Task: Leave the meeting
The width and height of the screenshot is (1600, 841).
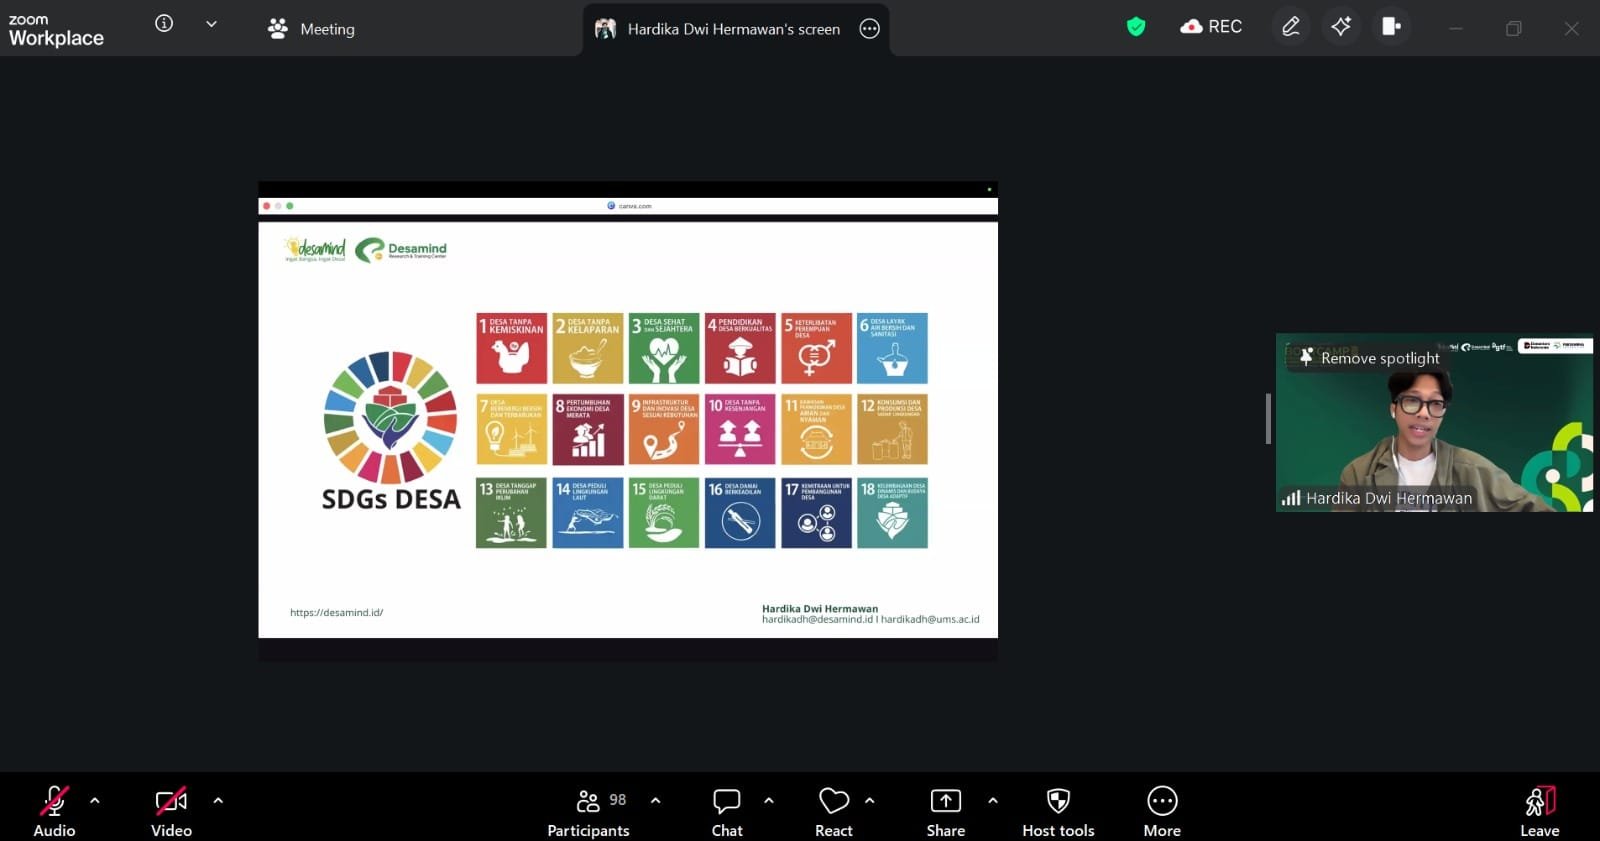Action: 1540,811
